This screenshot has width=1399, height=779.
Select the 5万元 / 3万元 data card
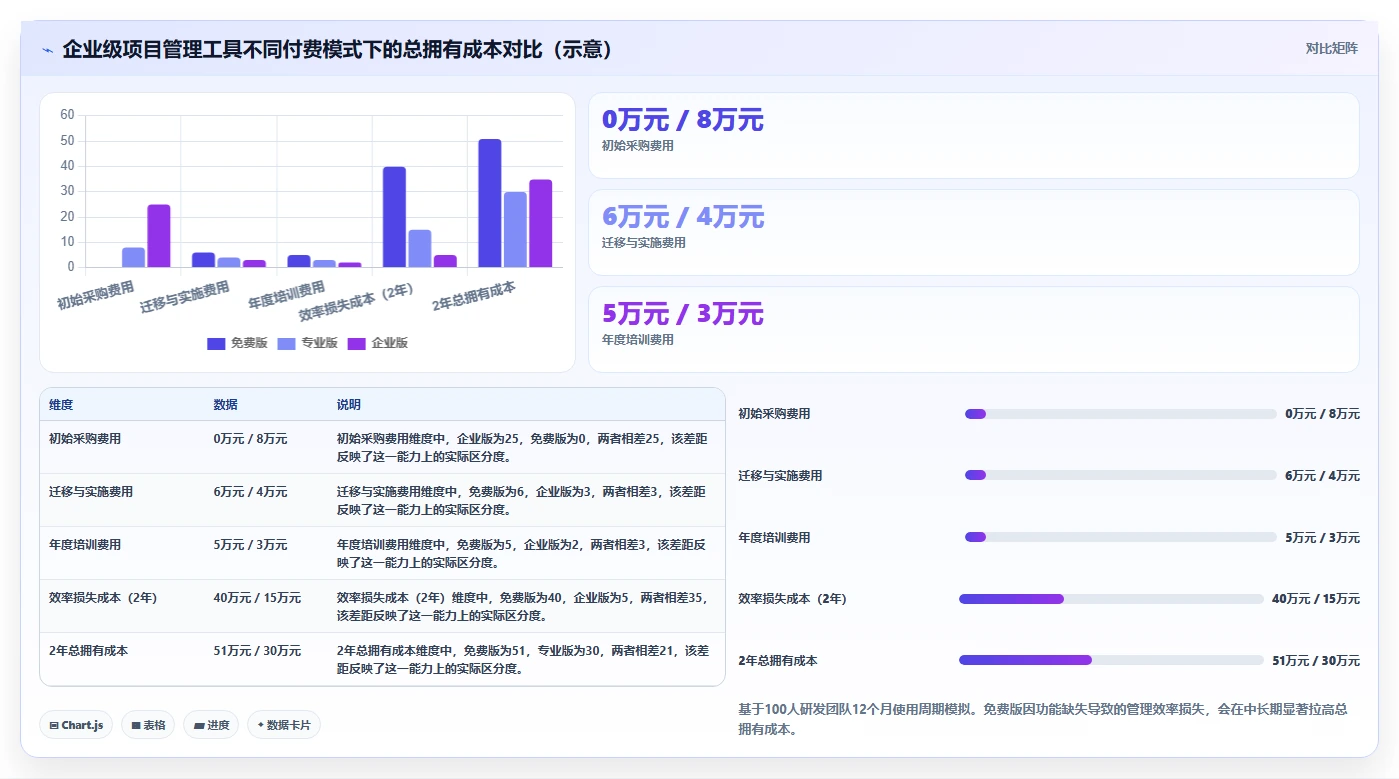974,329
